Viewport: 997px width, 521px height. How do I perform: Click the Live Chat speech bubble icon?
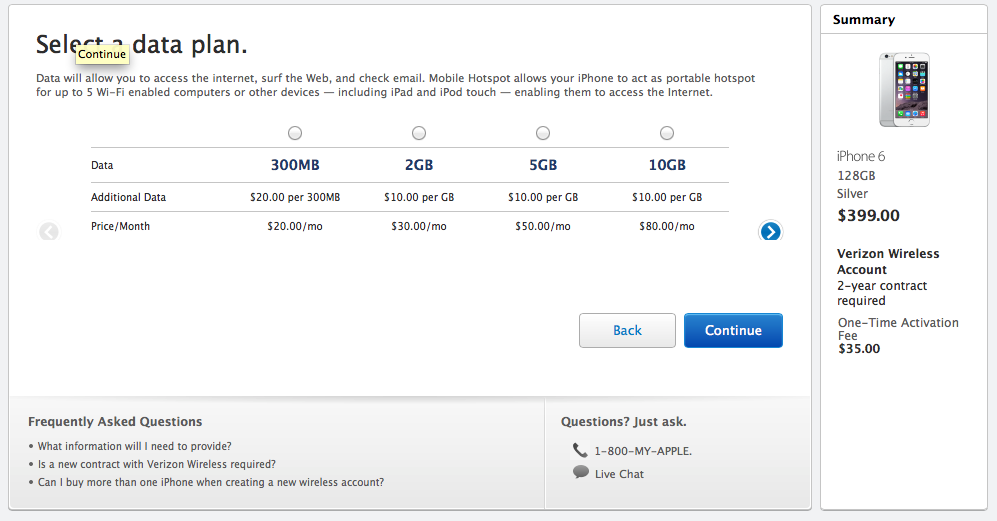coord(581,473)
